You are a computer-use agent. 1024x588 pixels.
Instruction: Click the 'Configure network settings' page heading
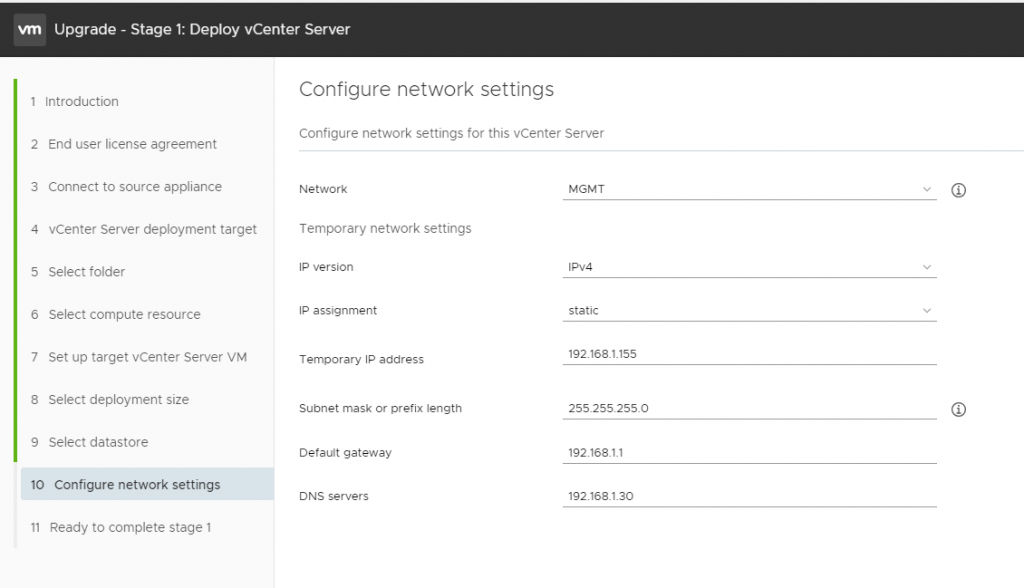tap(426, 89)
